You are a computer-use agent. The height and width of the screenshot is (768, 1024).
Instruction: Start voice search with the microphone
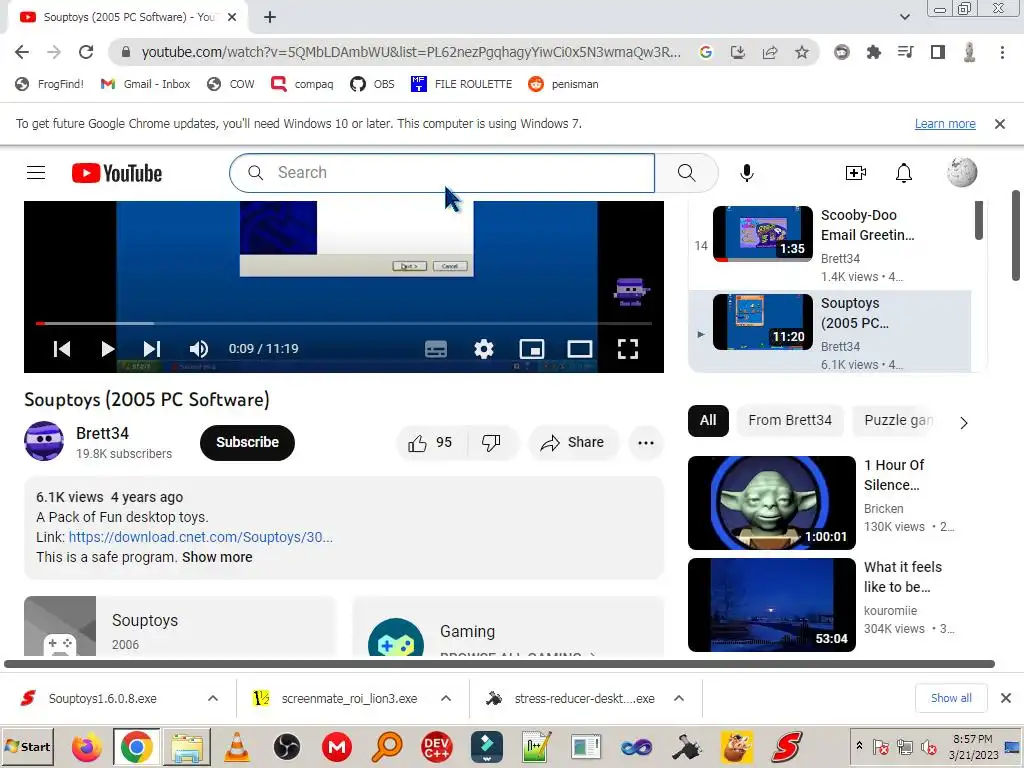click(746, 173)
